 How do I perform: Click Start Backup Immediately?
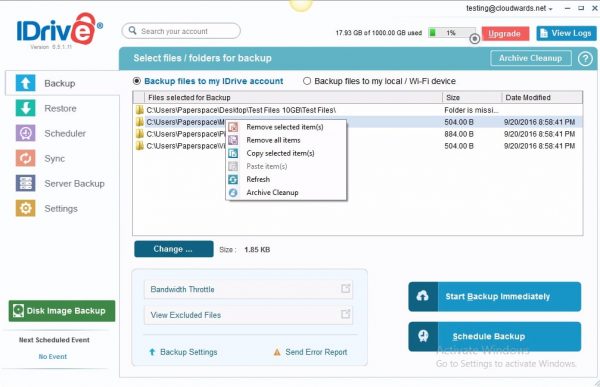click(x=494, y=297)
